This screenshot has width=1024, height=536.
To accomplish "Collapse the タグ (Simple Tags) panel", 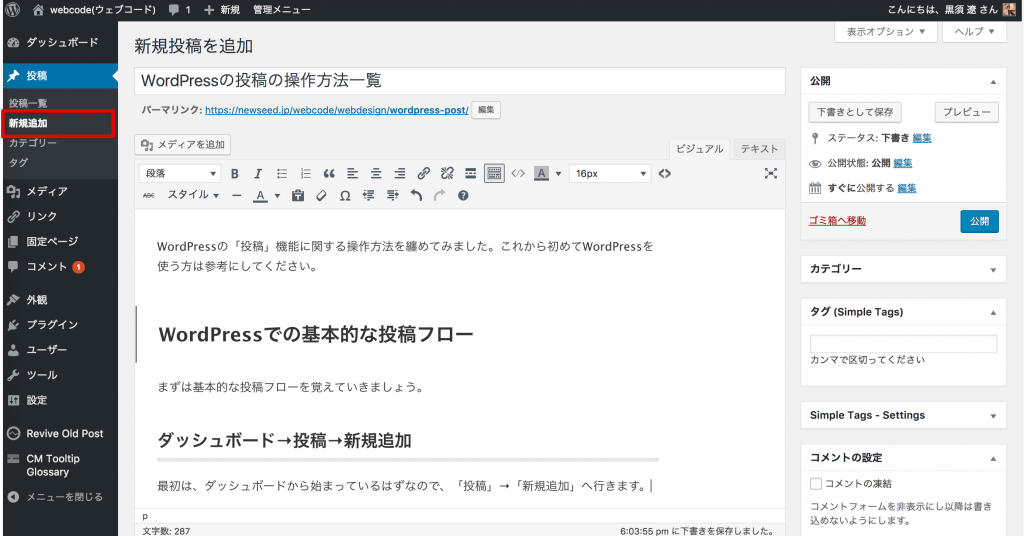I will click(x=993, y=313).
